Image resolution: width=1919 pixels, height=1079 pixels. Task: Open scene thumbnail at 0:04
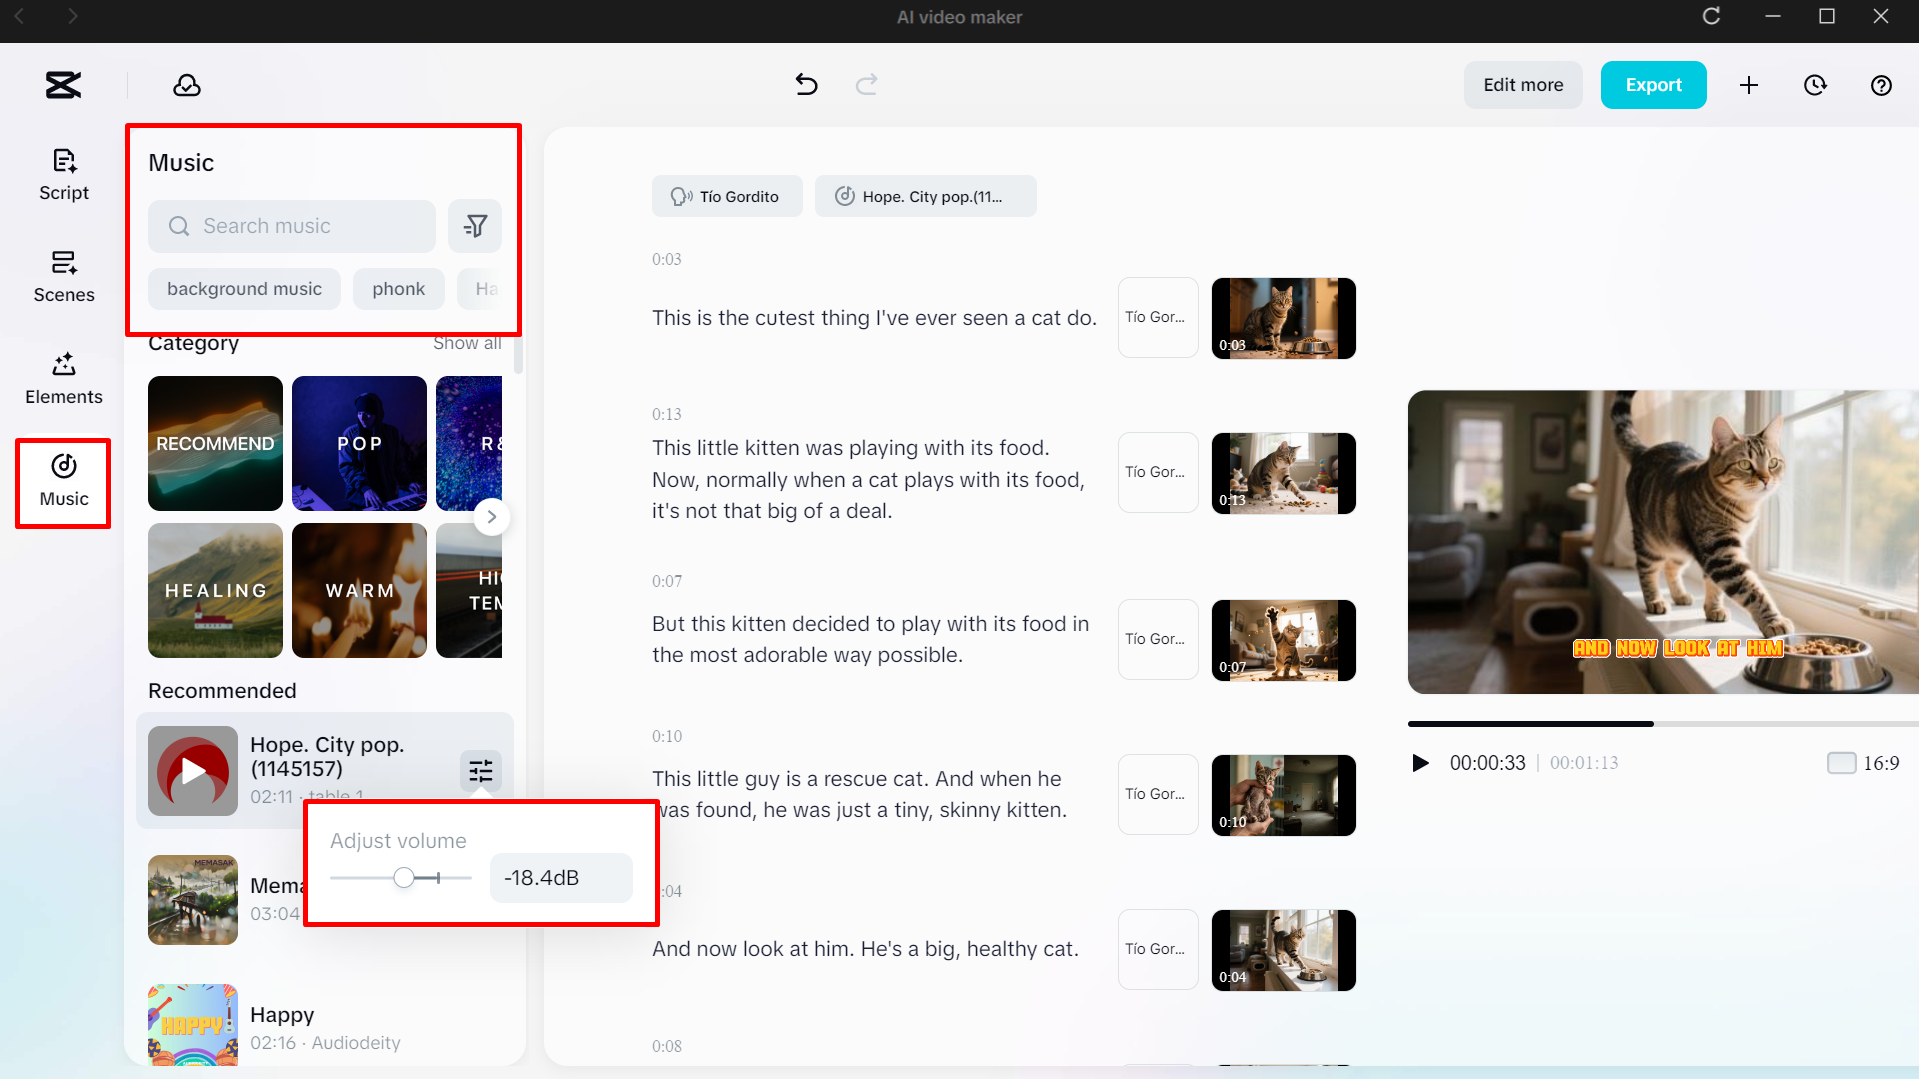click(x=1284, y=950)
